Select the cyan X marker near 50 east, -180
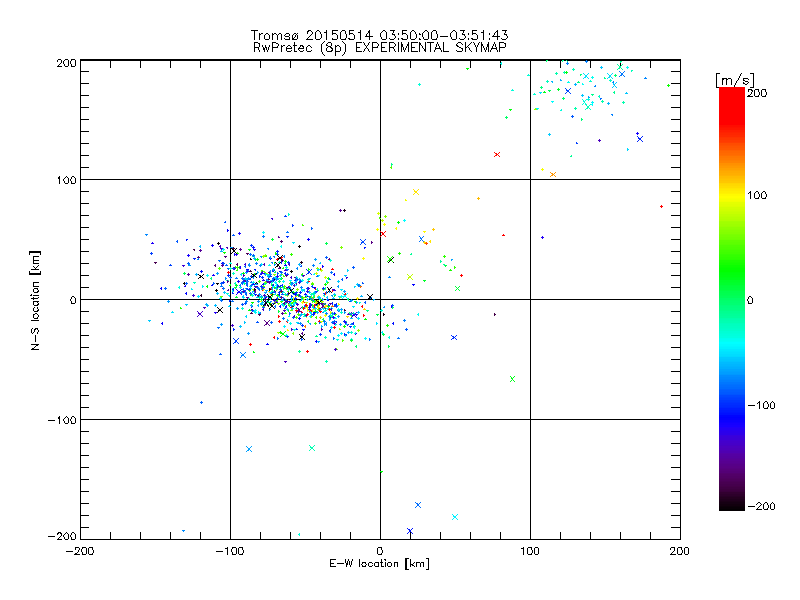This screenshot has height=600, width=800. point(455,517)
